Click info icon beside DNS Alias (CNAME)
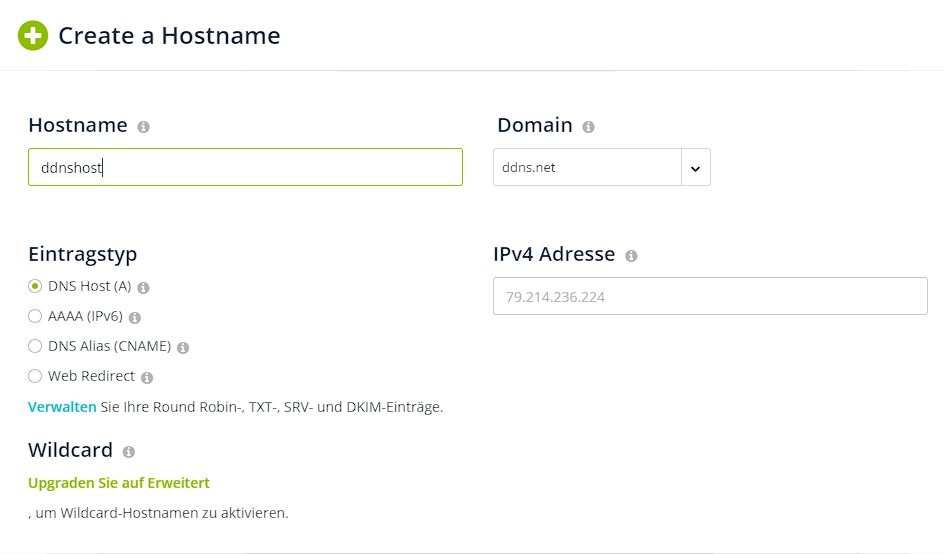Image resolution: width=944 pixels, height=554 pixels. point(183,348)
